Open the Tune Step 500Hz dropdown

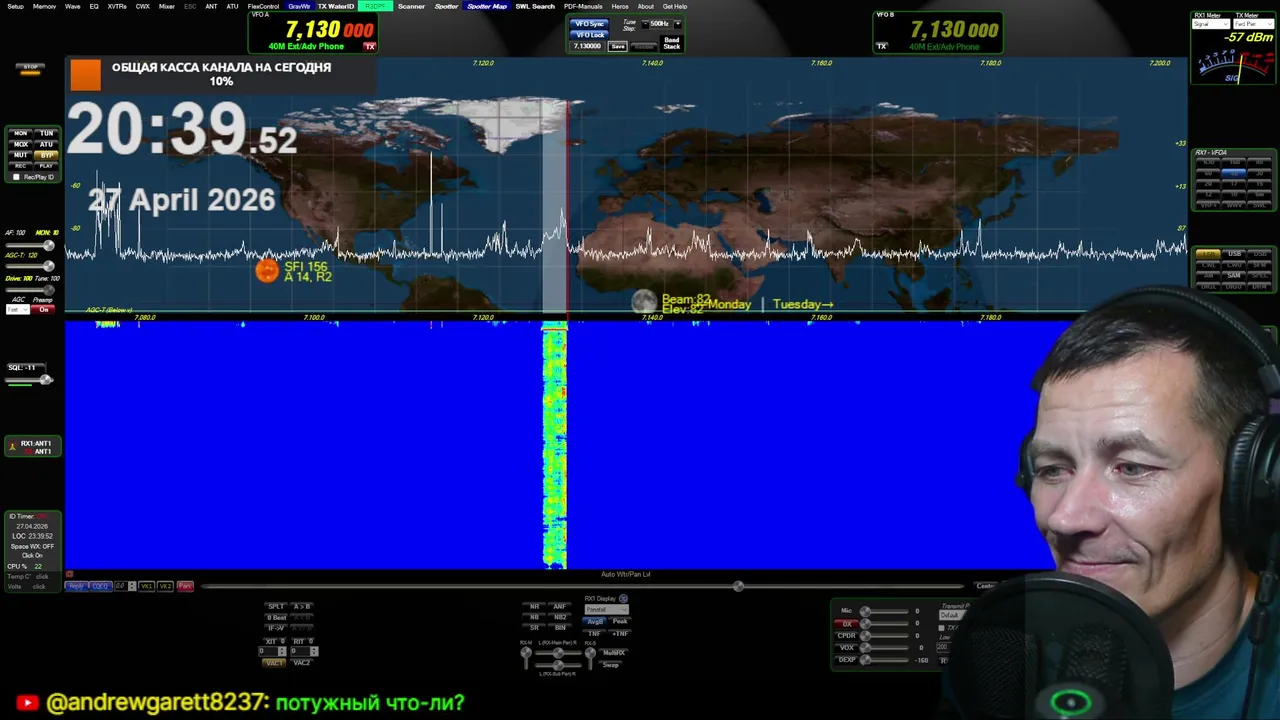point(660,24)
